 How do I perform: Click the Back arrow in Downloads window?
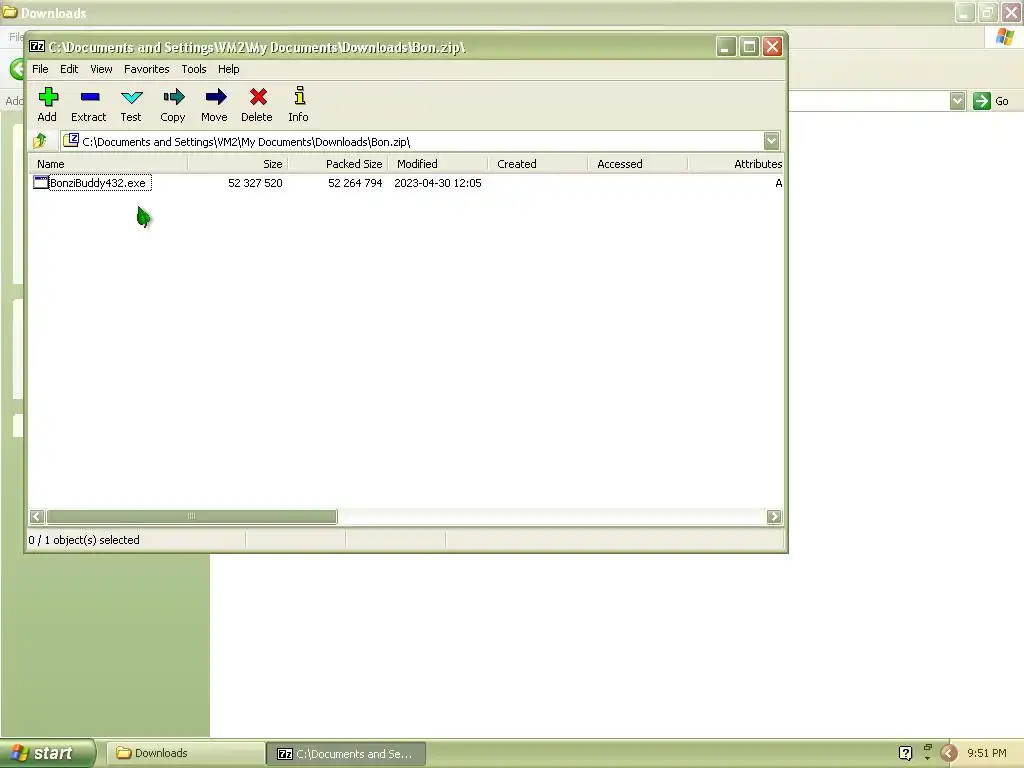(17, 68)
